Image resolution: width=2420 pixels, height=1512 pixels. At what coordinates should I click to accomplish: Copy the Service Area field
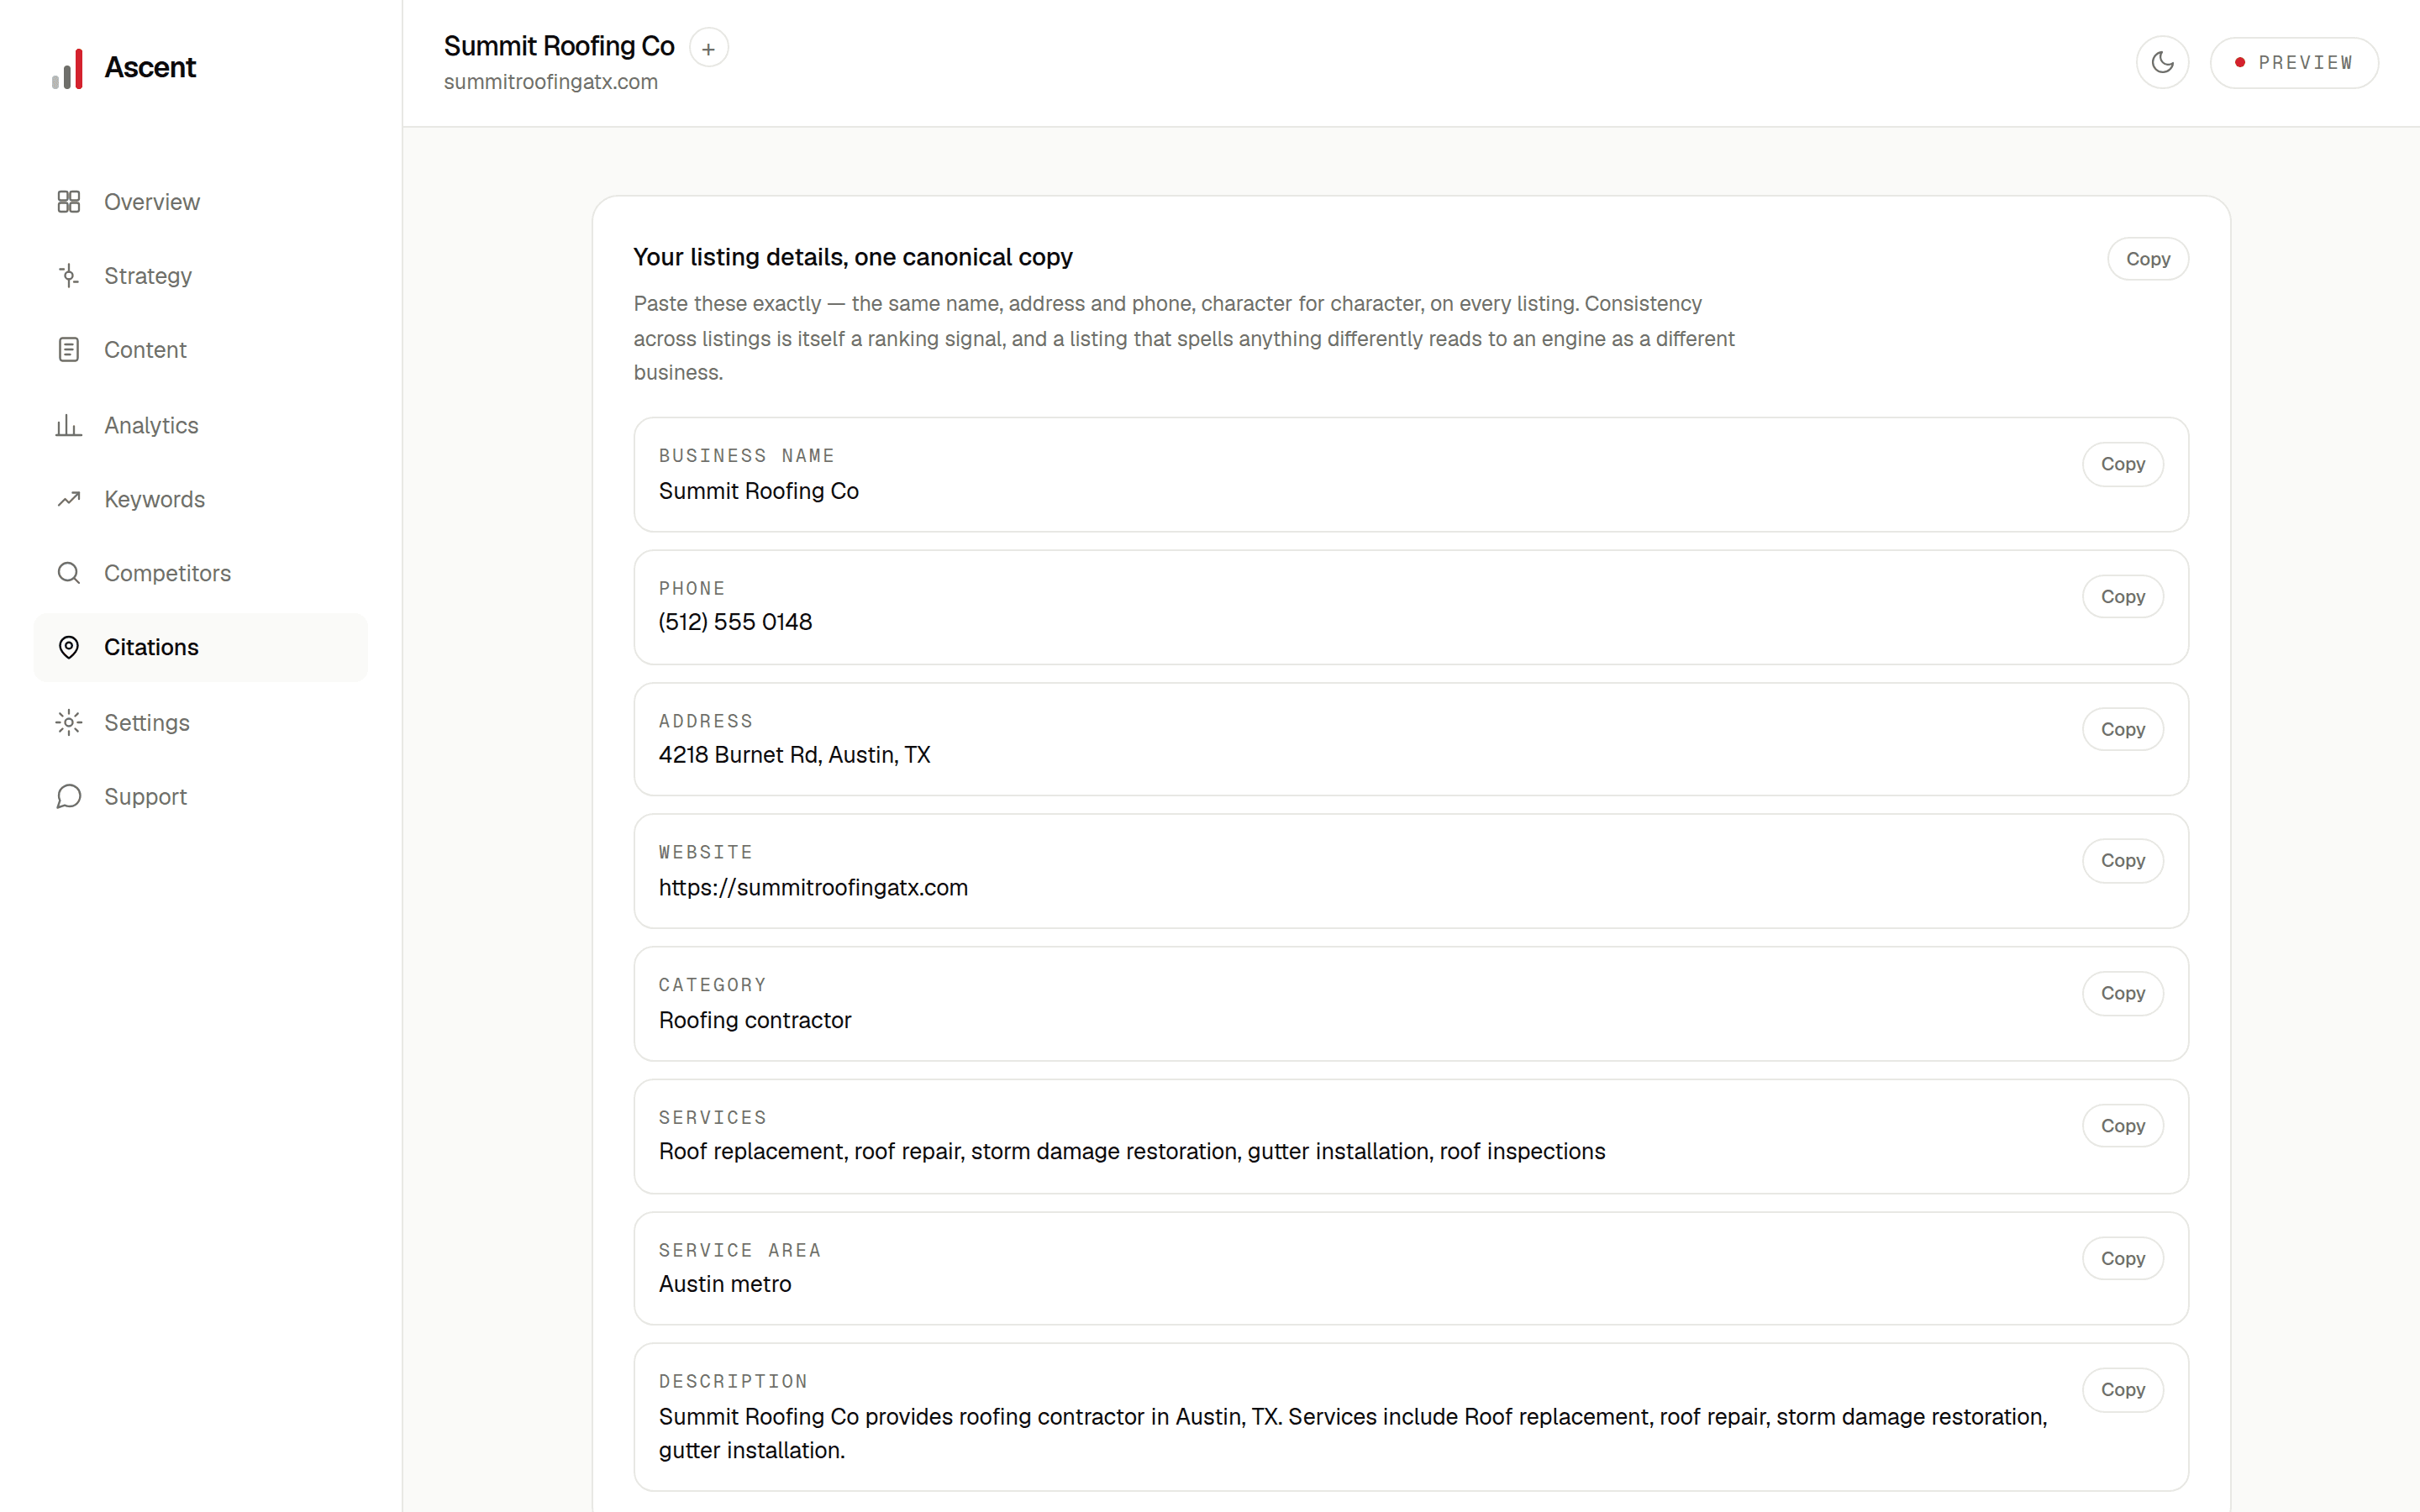pos(2122,1258)
